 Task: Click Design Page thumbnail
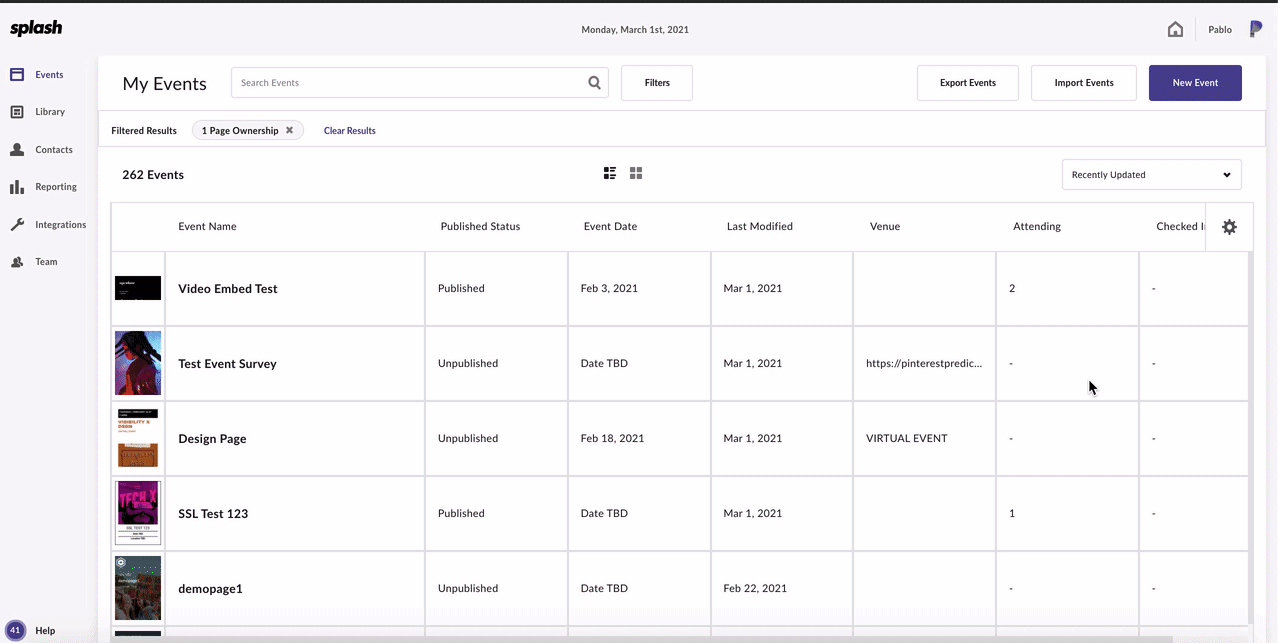pyautogui.click(x=138, y=438)
